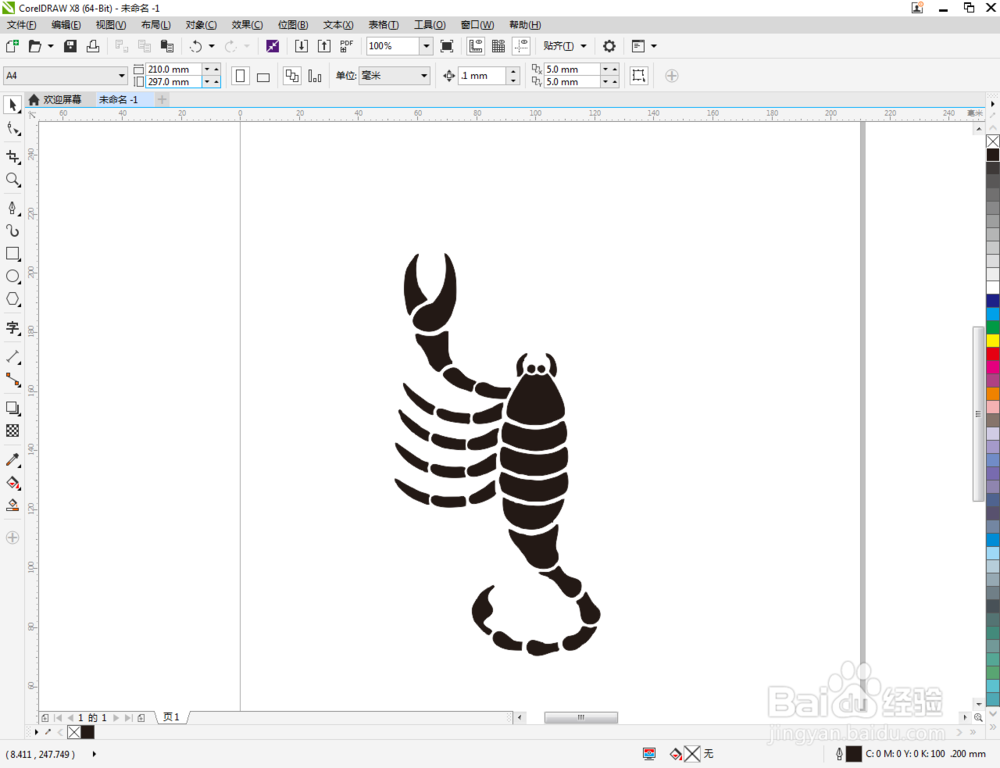Expand the status bar coordinates arrow

point(94,754)
